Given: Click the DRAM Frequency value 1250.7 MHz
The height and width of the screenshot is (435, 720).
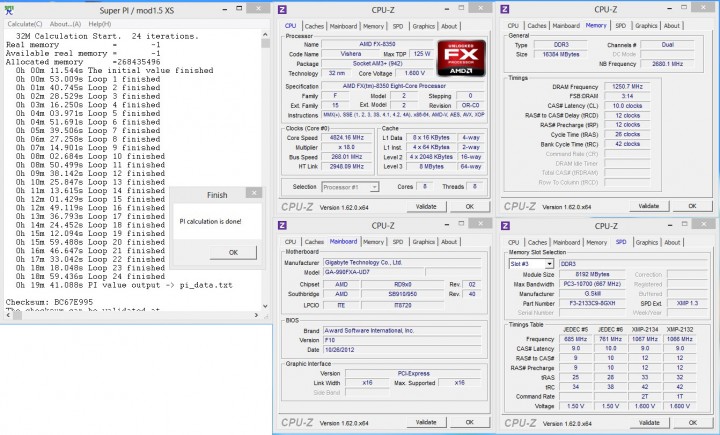Looking at the screenshot, I should (x=627, y=86).
